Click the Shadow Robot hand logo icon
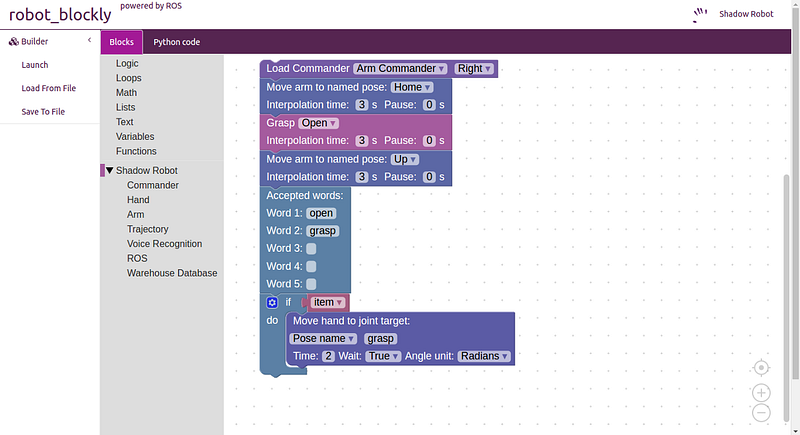The image size is (800, 435). [x=700, y=15]
